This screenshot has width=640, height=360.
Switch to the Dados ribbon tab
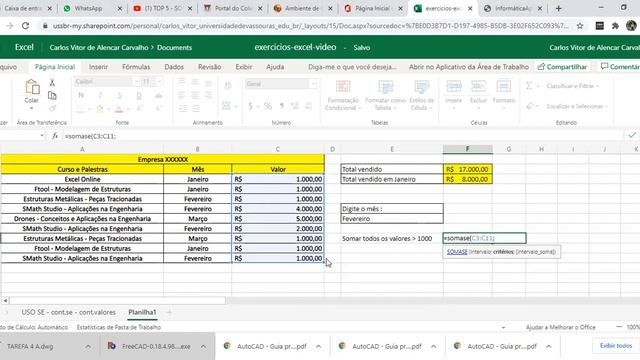pos(174,67)
